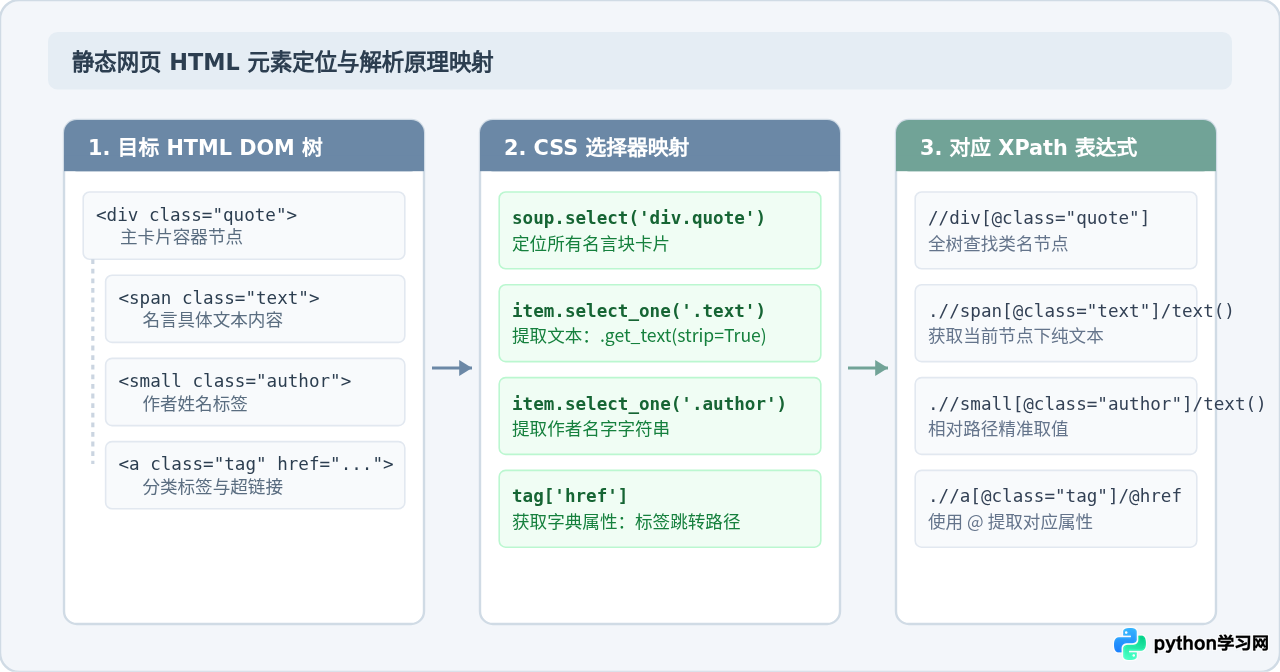The height and width of the screenshot is (672, 1280).
Task: Click the '提取作者名字字符串' description text
Action: 590,429
